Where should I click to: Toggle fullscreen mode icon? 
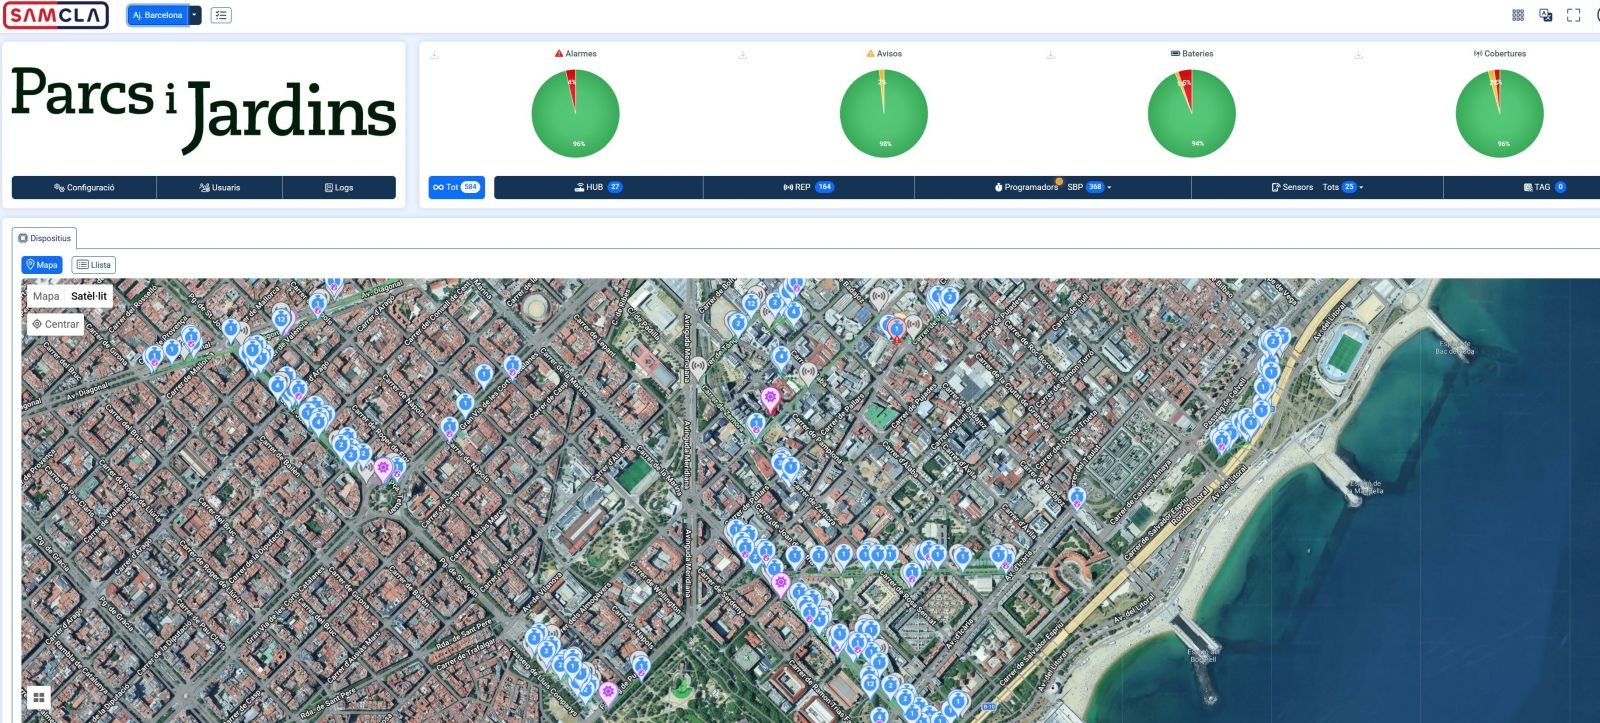click(x=1573, y=15)
